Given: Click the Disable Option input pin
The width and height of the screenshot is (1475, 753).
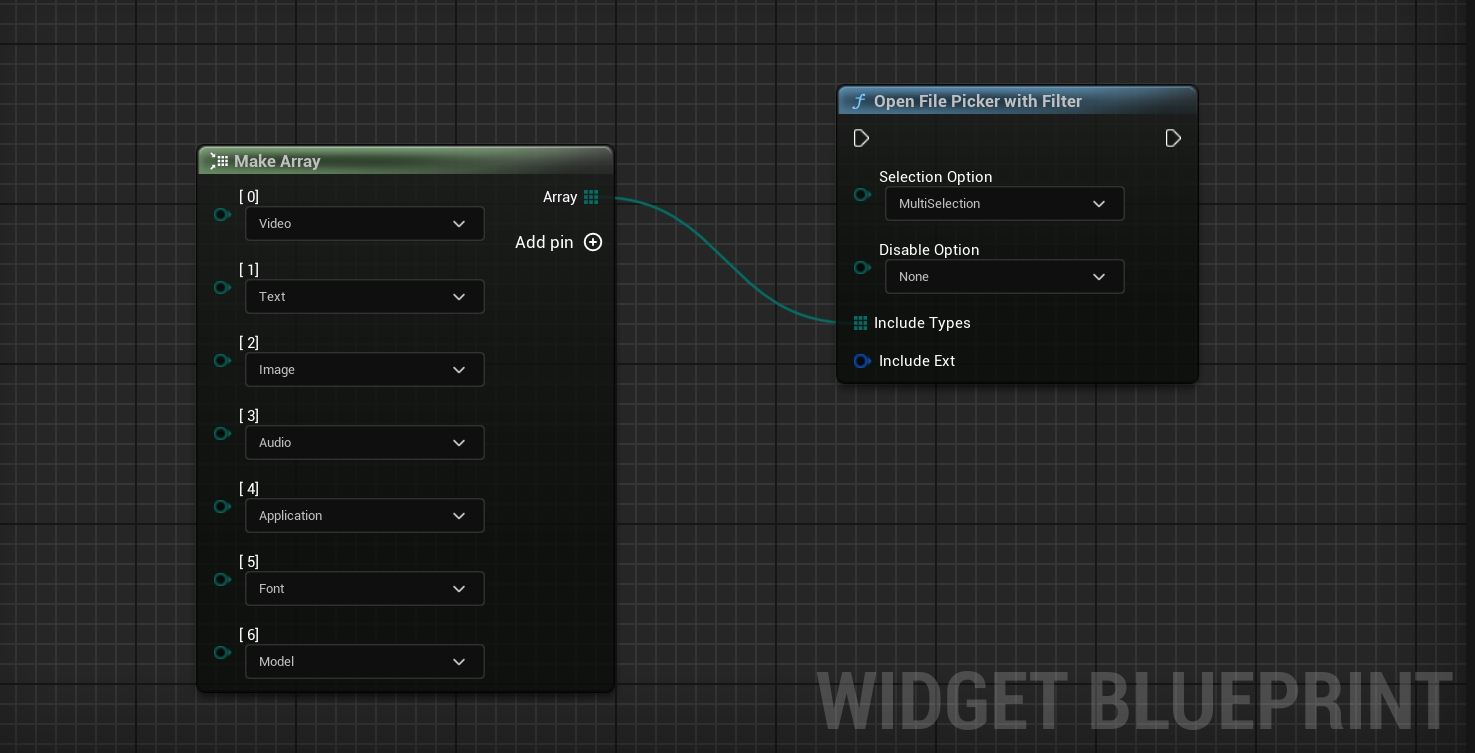Looking at the screenshot, I should (861, 267).
